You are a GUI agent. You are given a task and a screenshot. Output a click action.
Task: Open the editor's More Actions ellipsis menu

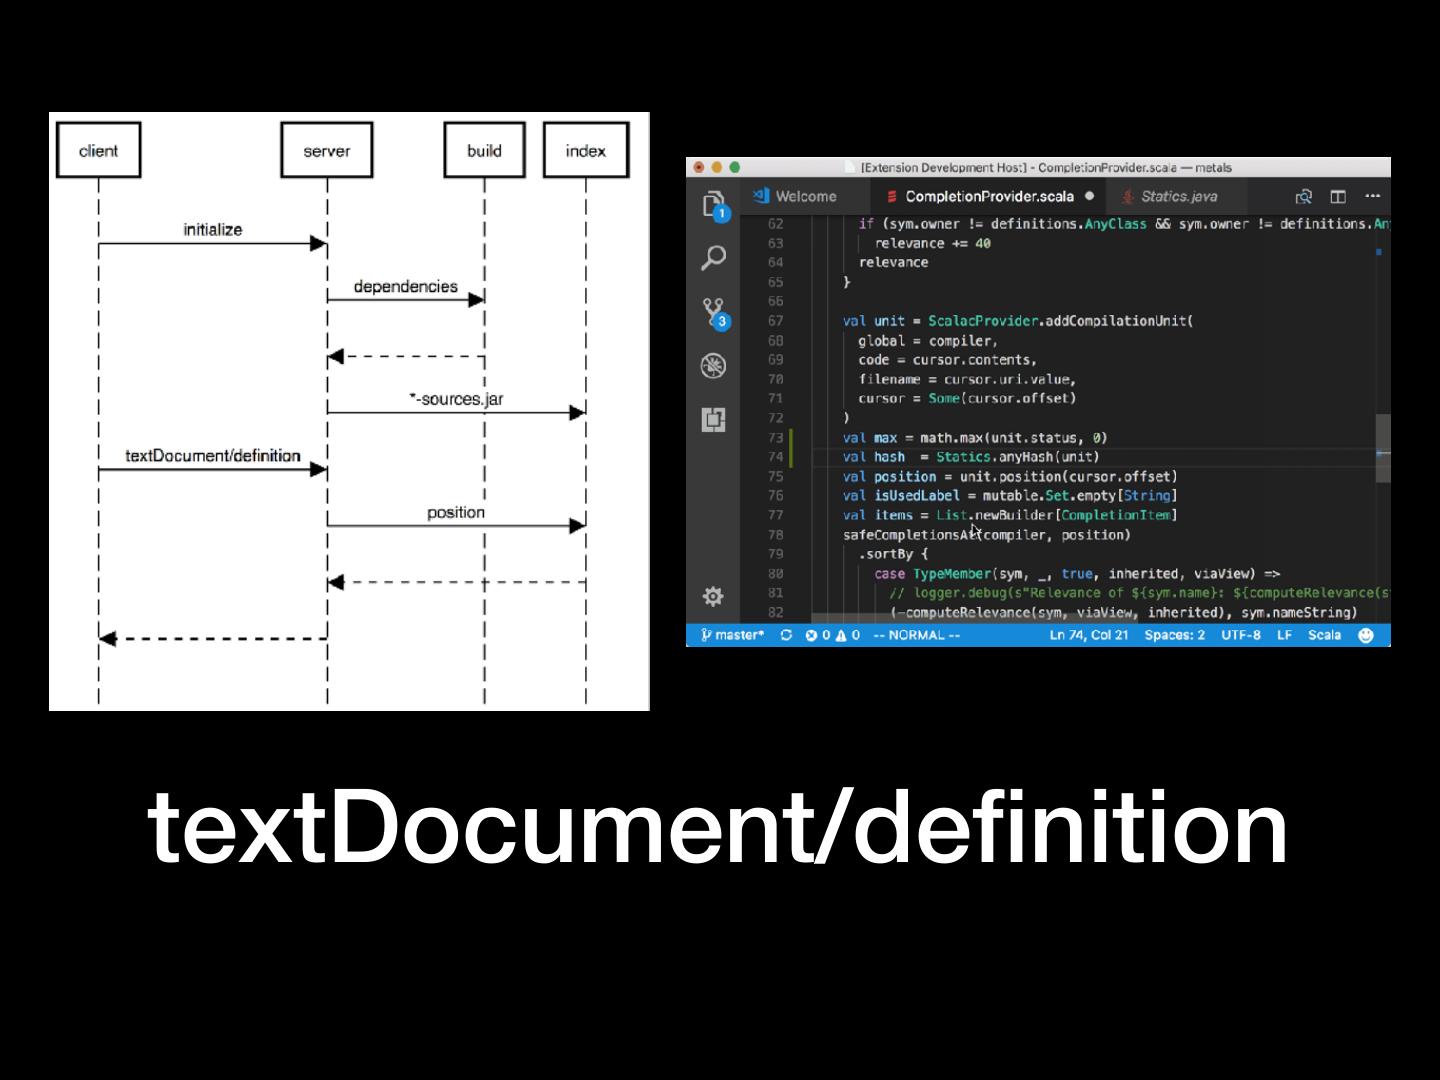(x=1372, y=197)
